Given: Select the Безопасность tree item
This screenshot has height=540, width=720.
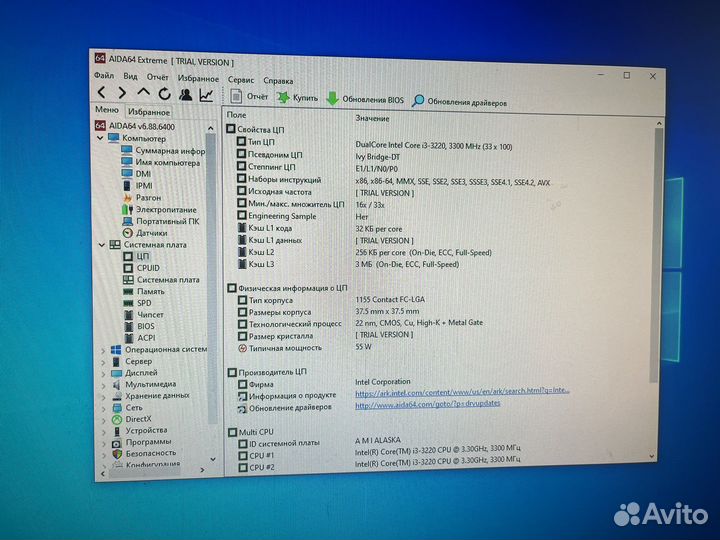Looking at the screenshot, I should point(144,453).
